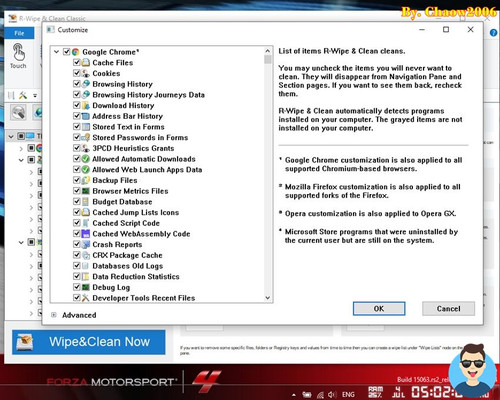Click OK to confirm customization
Image resolution: width=500 pixels, height=400 pixels.
click(x=379, y=309)
